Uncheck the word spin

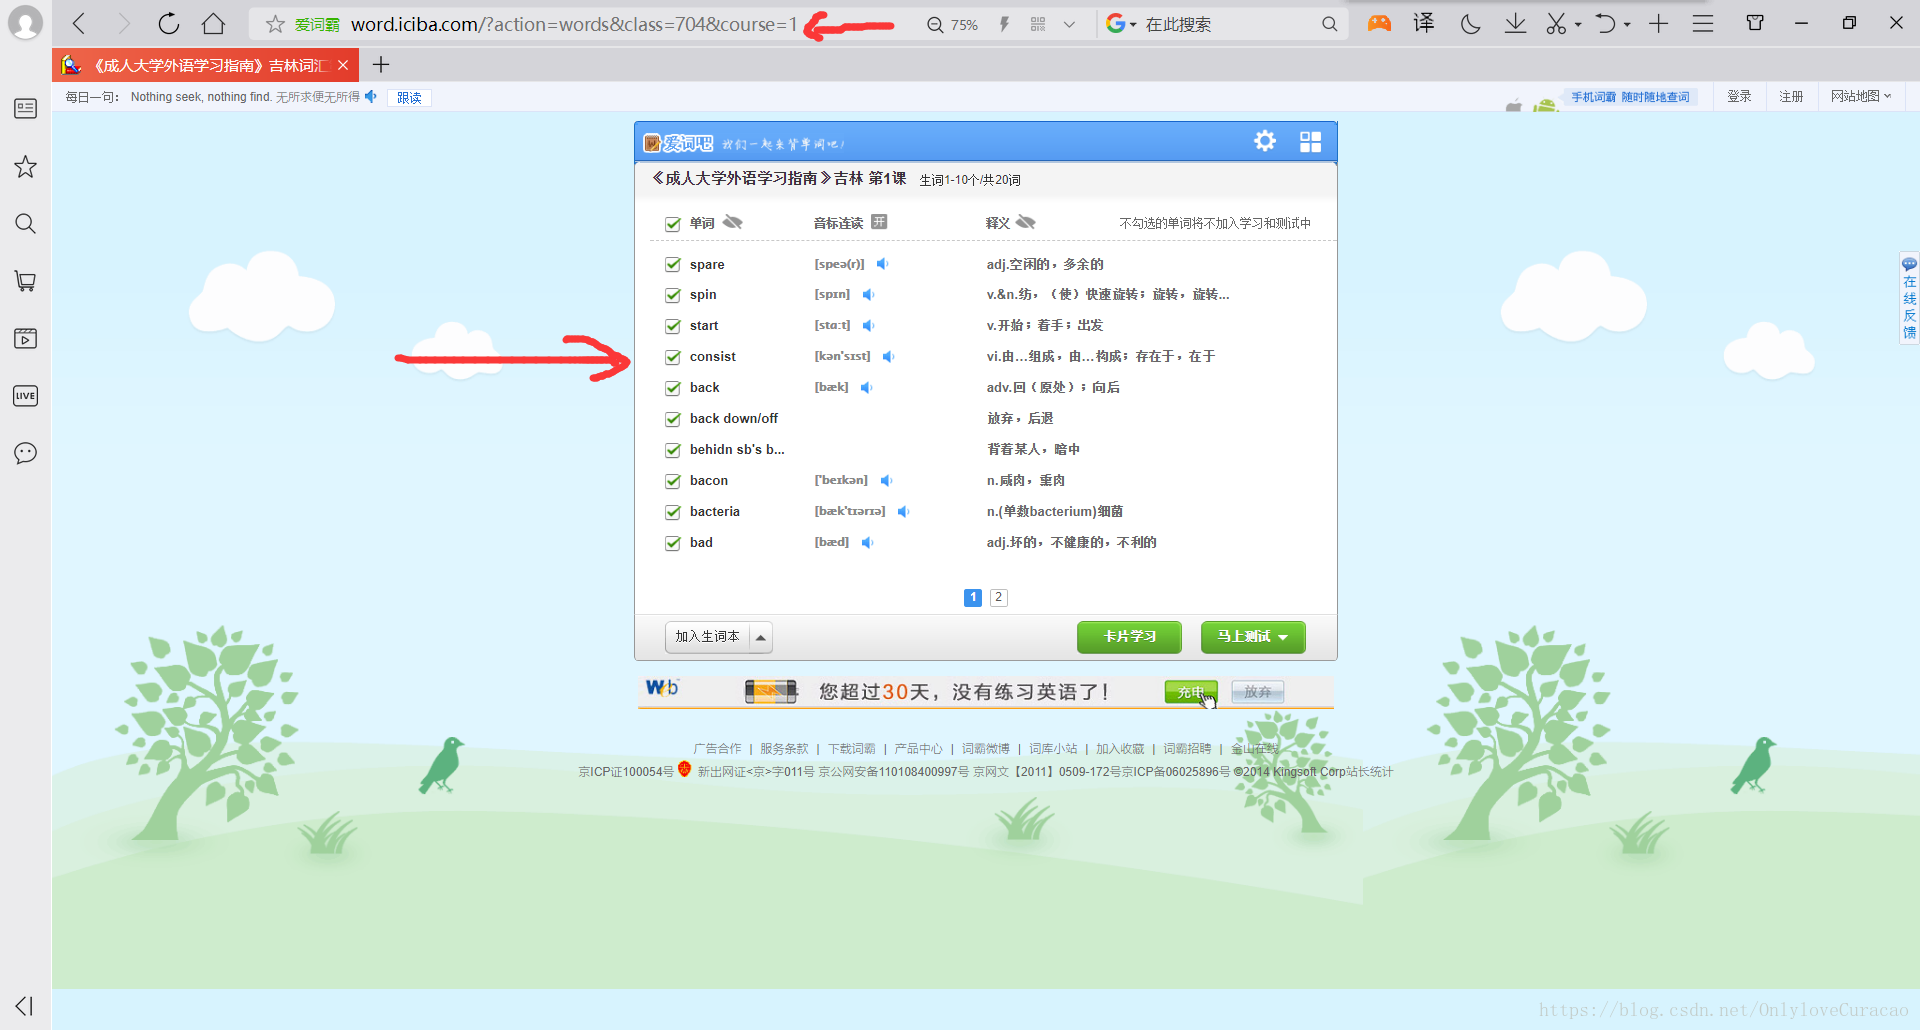[673, 296]
